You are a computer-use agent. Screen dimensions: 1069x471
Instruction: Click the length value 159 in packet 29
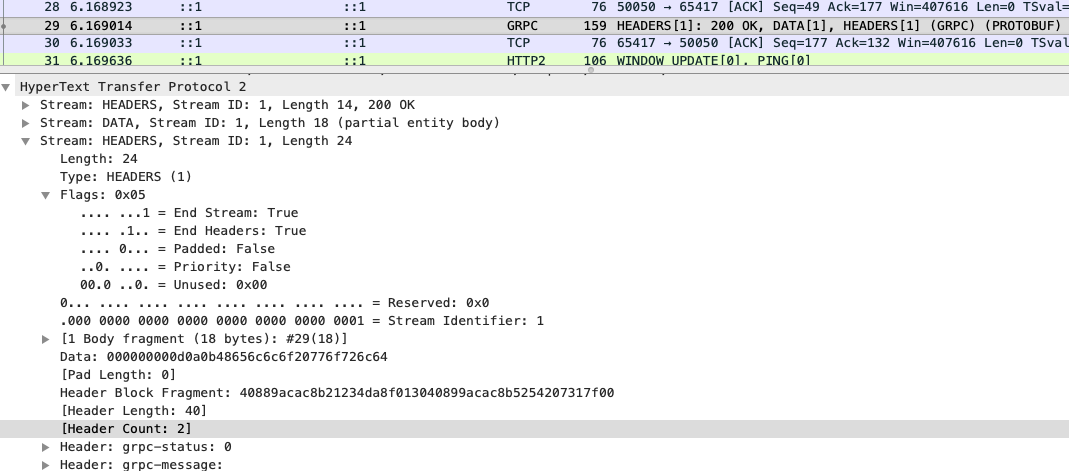click(x=596, y=26)
